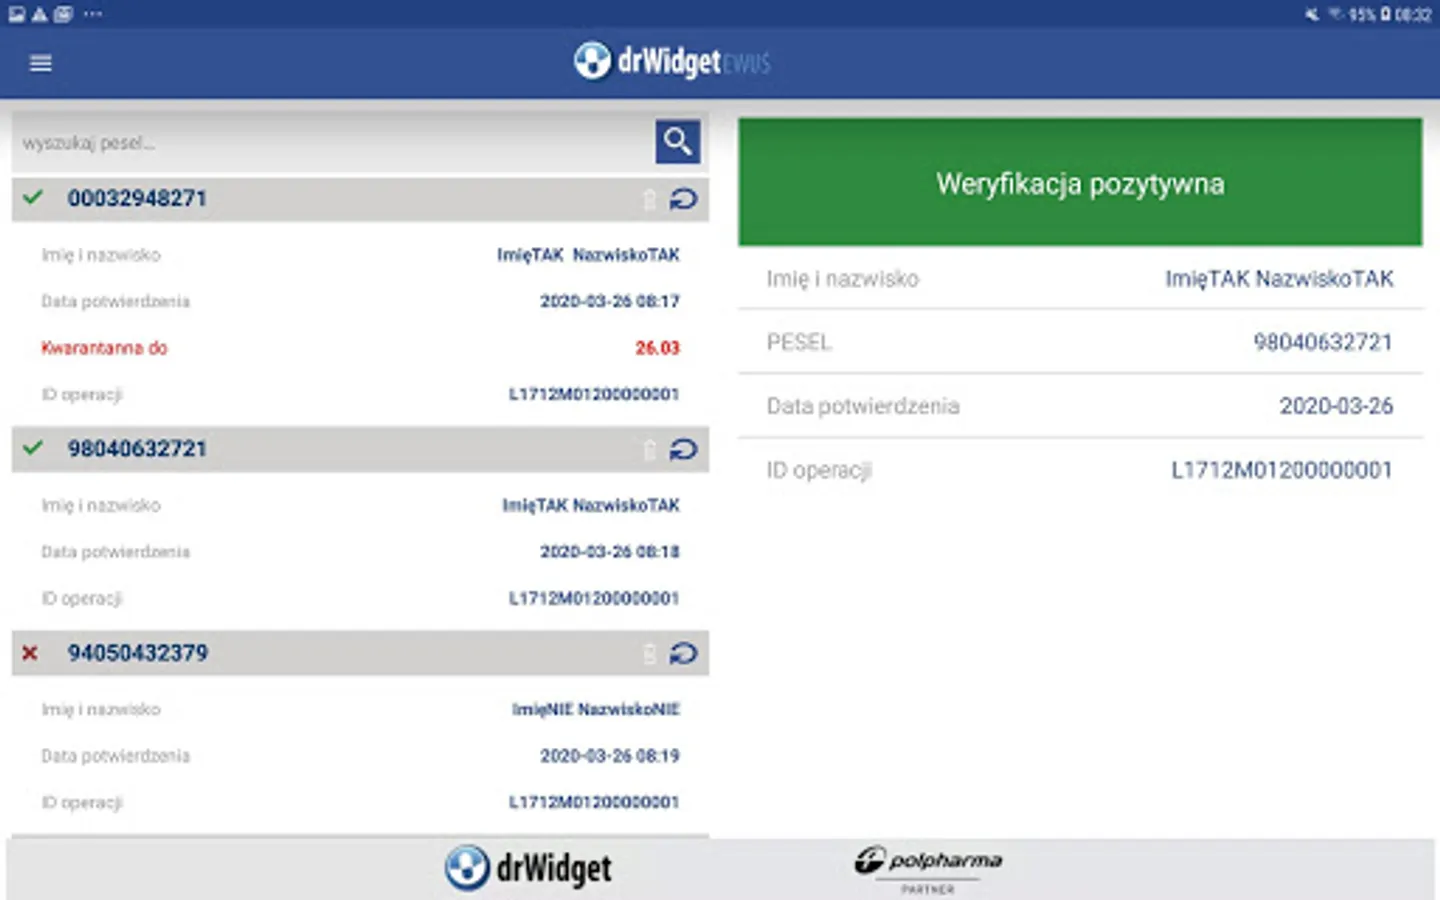The height and width of the screenshot is (900, 1440).
Task: Click green checkmark beside 98040632721
Action: pyautogui.click(x=33, y=447)
